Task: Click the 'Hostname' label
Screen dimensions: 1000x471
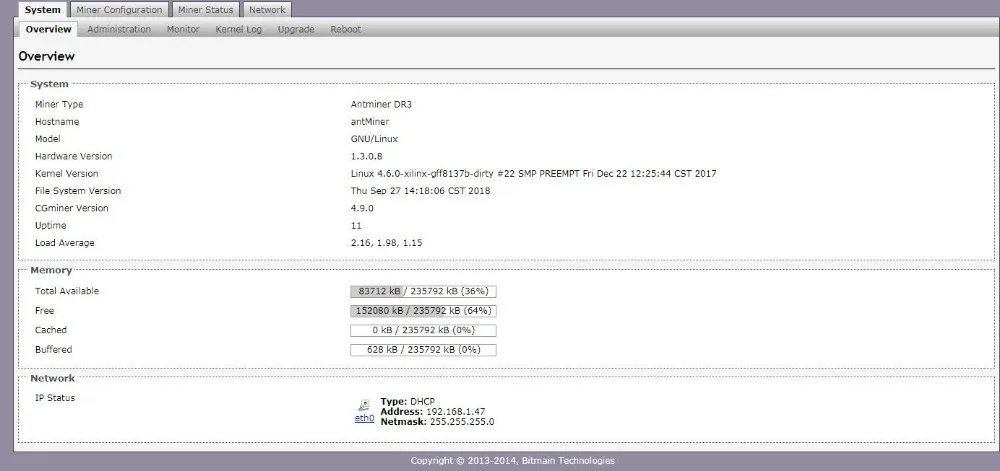Action: [57, 122]
